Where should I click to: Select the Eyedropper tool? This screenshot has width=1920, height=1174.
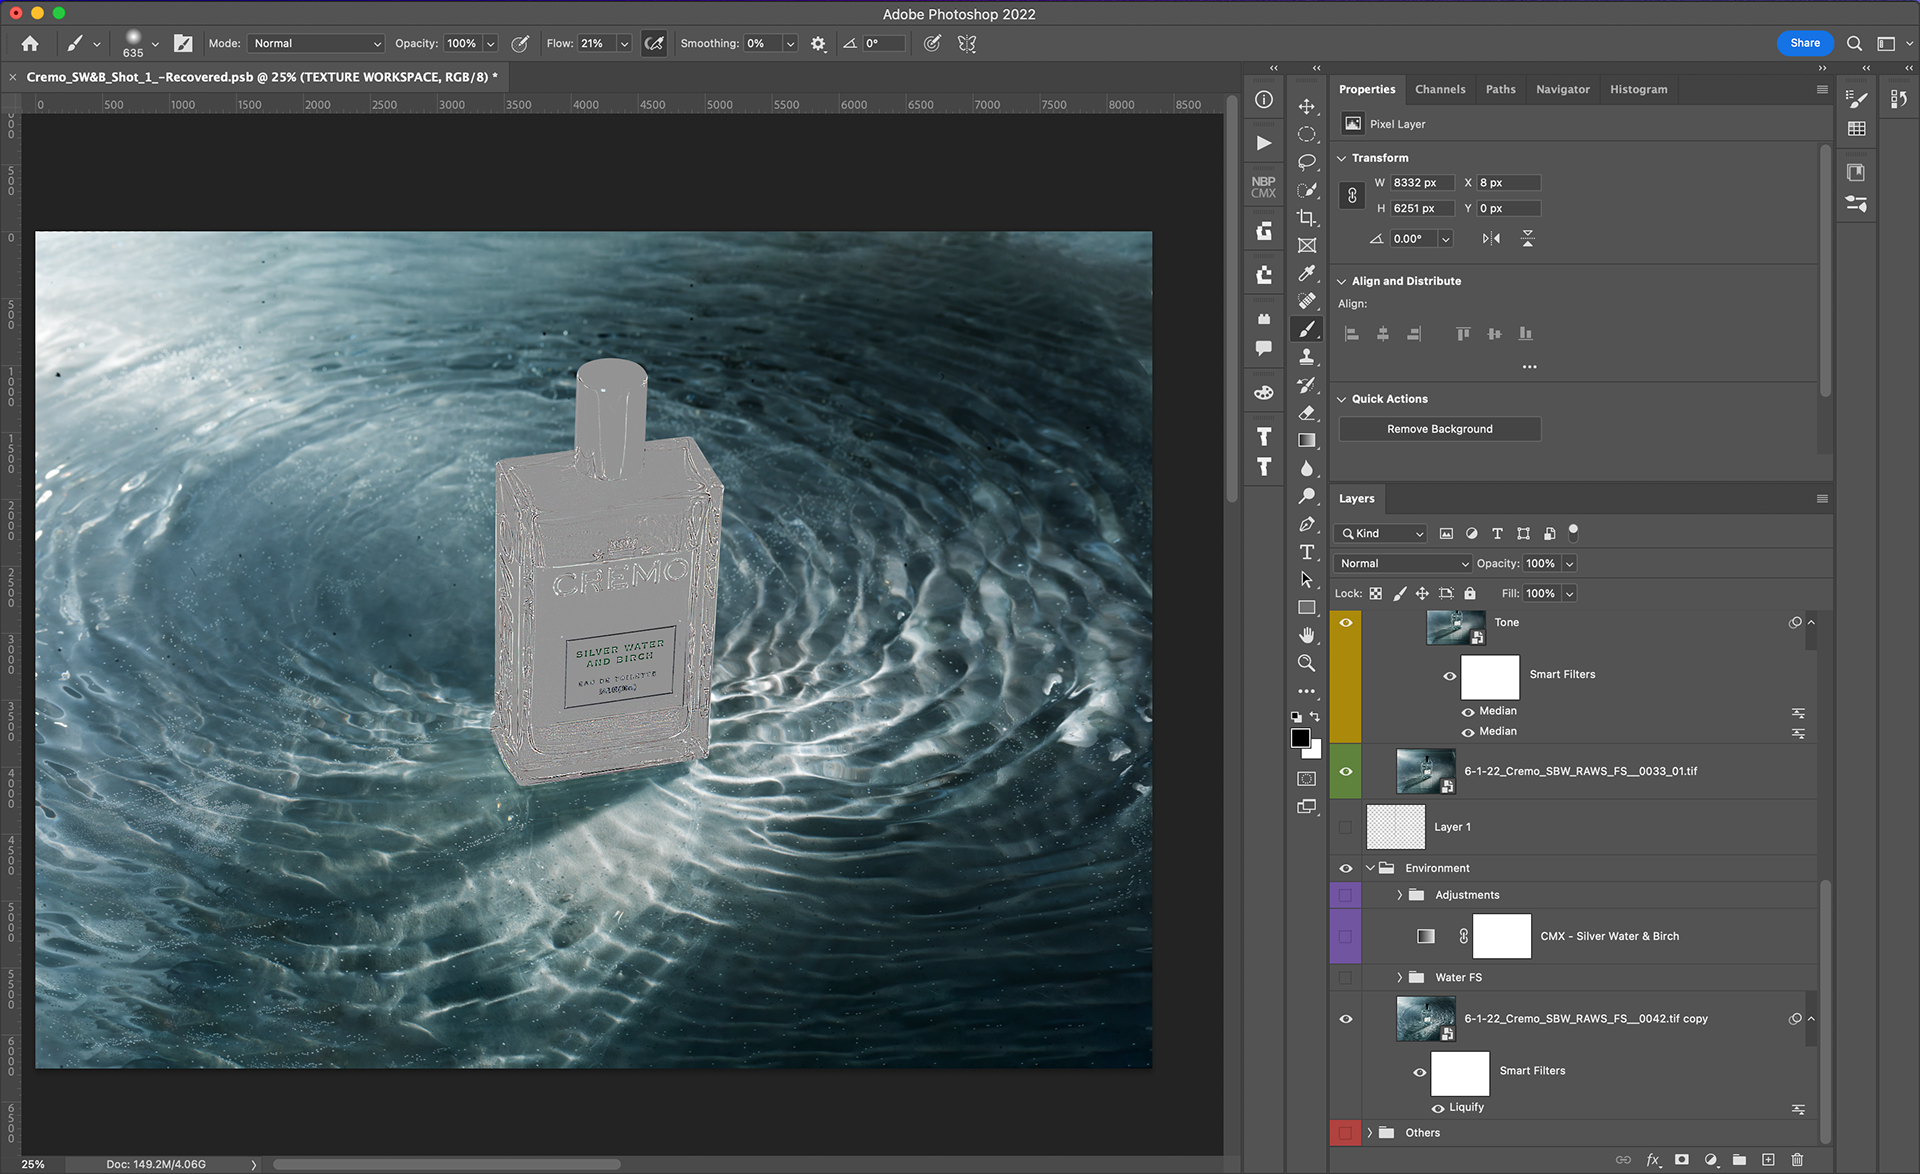(x=1306, y=273)
